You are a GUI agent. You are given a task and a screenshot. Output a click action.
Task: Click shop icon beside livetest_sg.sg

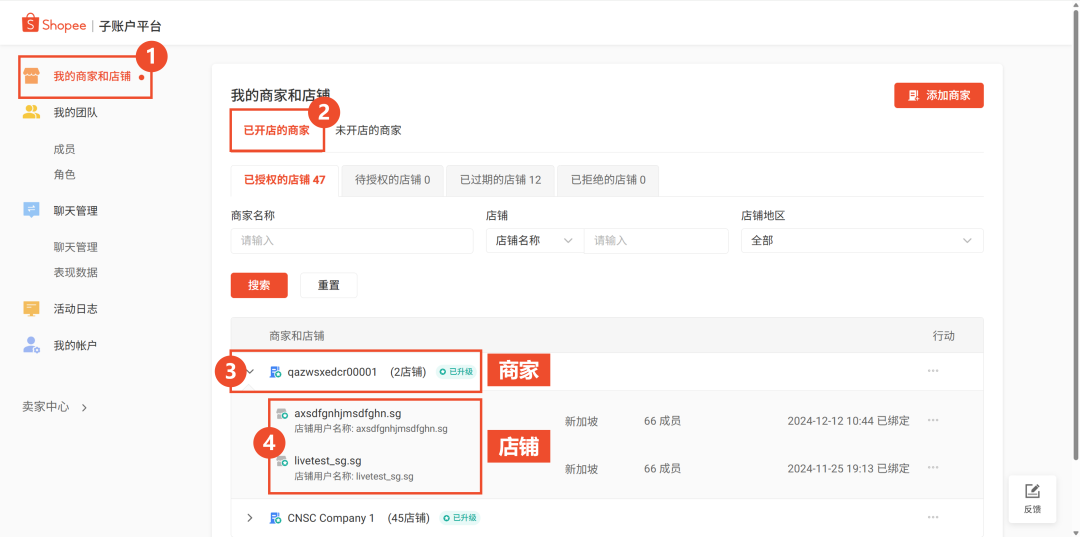coord(282,461)
